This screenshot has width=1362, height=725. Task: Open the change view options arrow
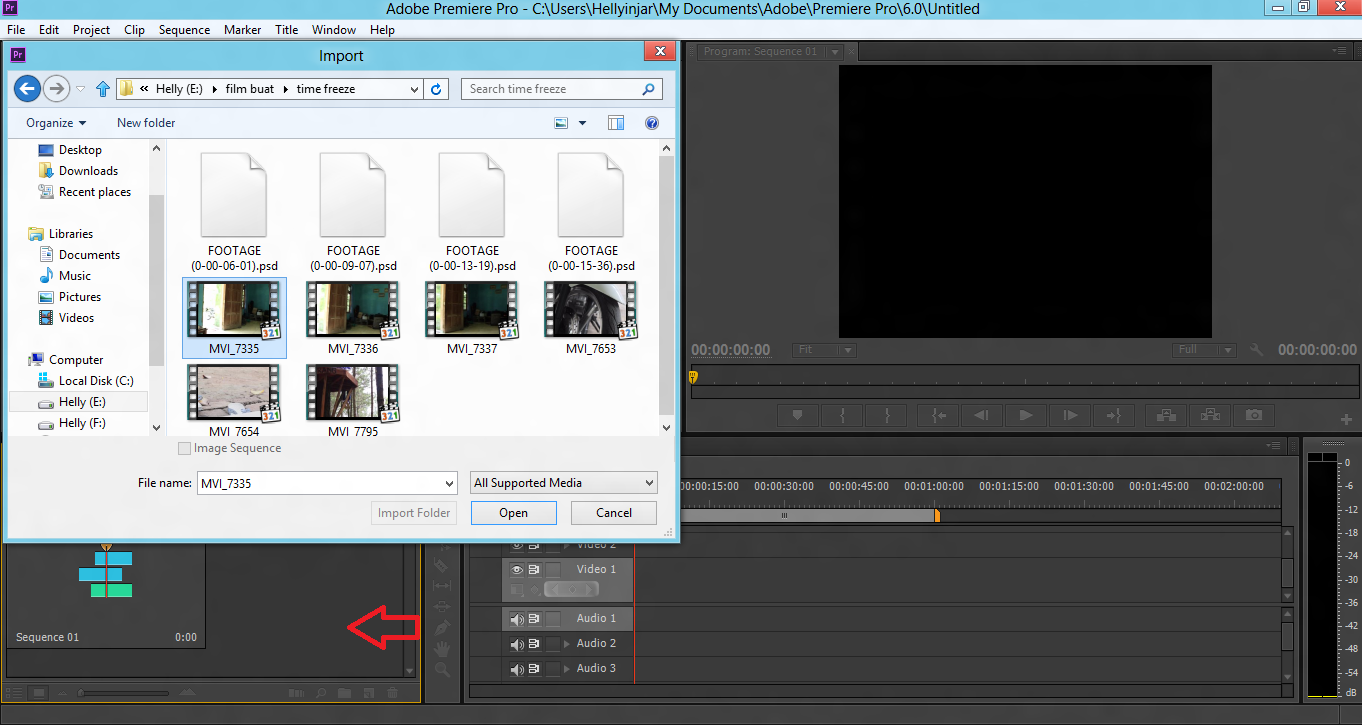click(x=583, y=123)
